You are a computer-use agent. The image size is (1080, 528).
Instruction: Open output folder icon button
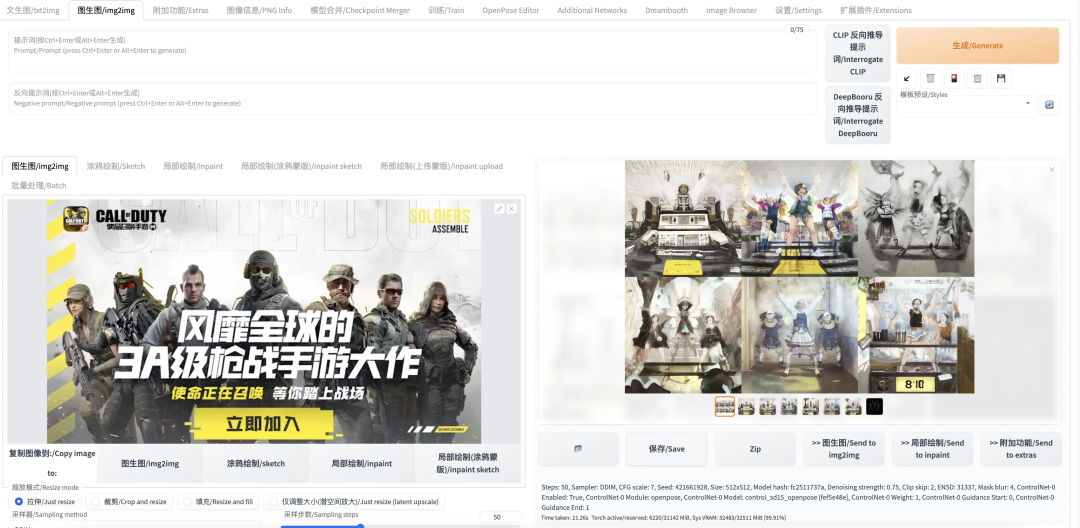578,449
